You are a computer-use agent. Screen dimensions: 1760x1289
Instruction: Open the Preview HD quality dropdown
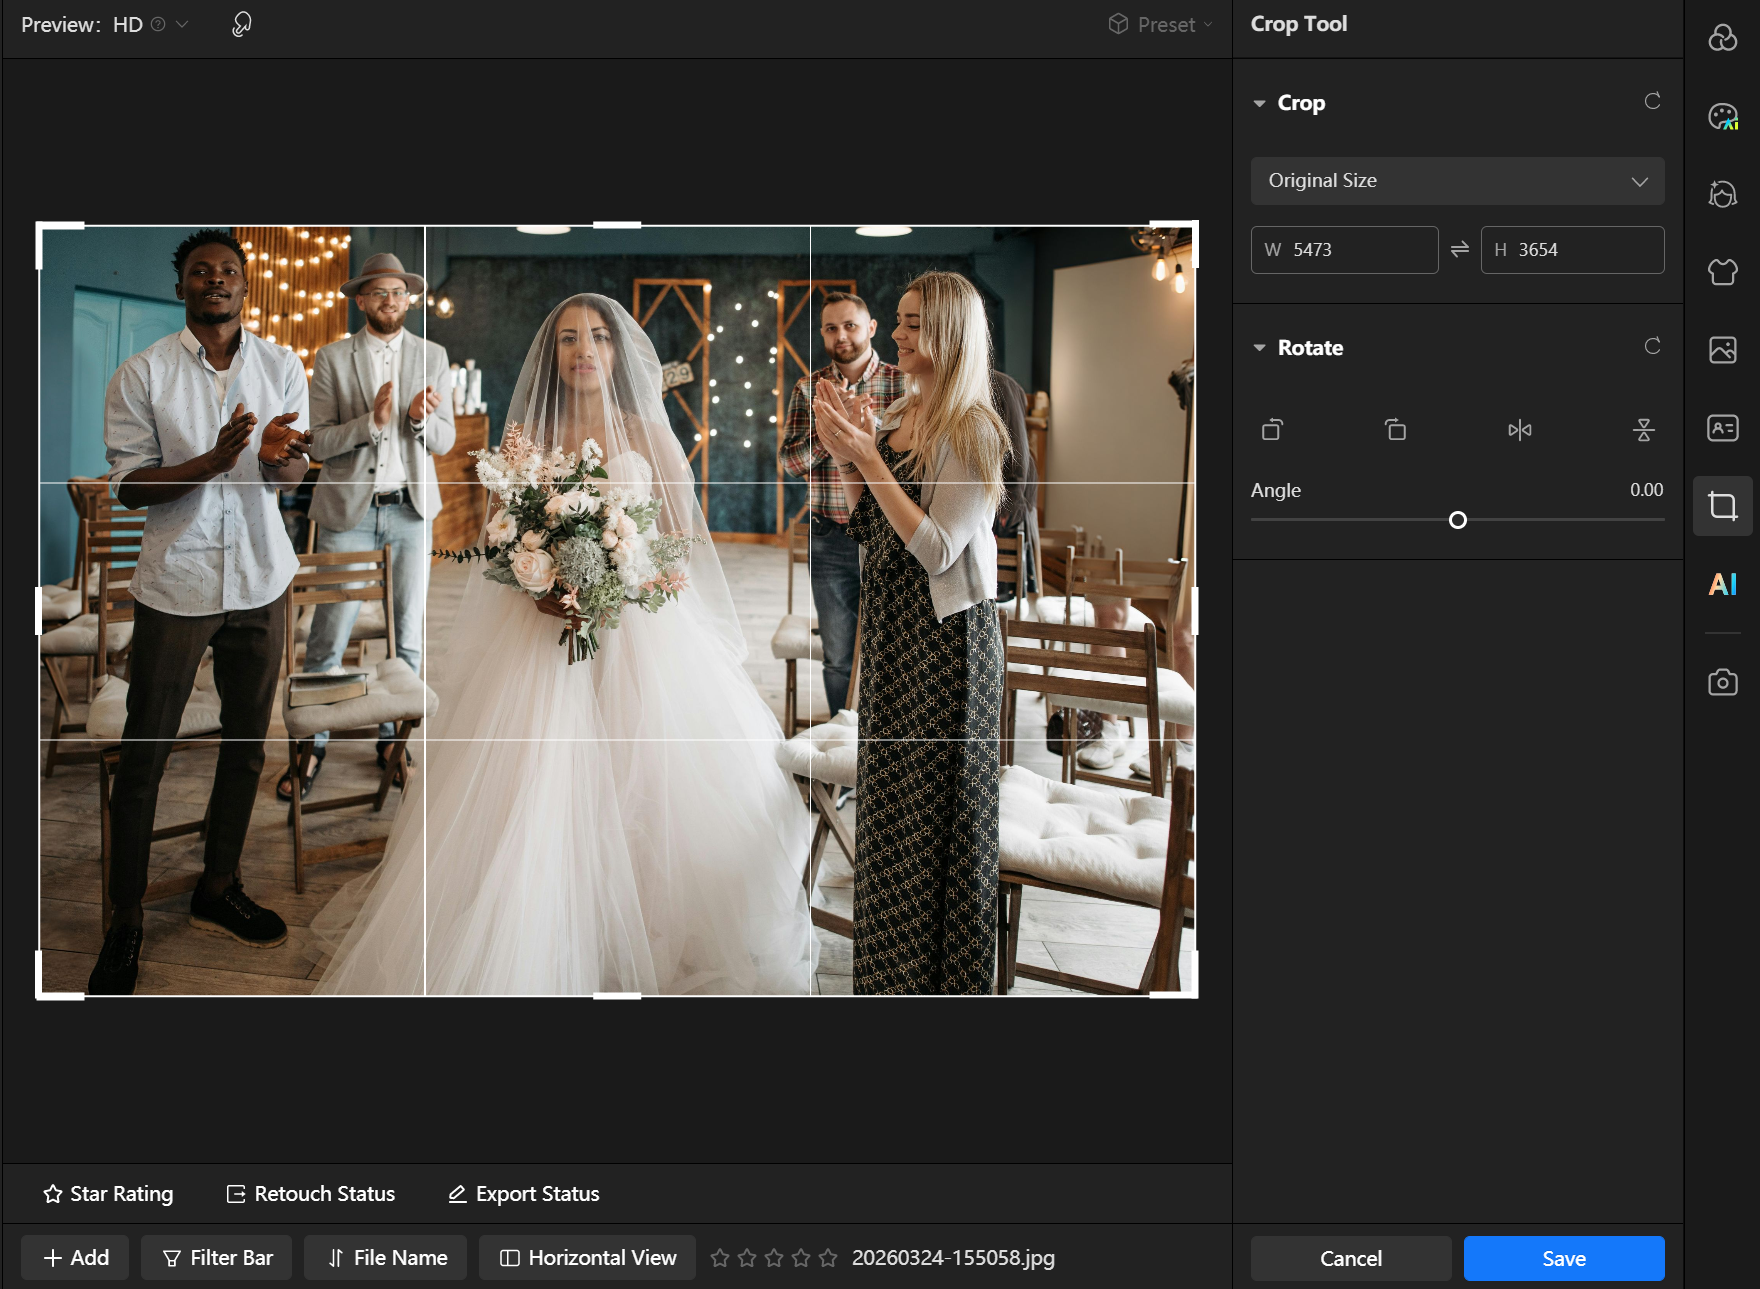click(181, 25)
